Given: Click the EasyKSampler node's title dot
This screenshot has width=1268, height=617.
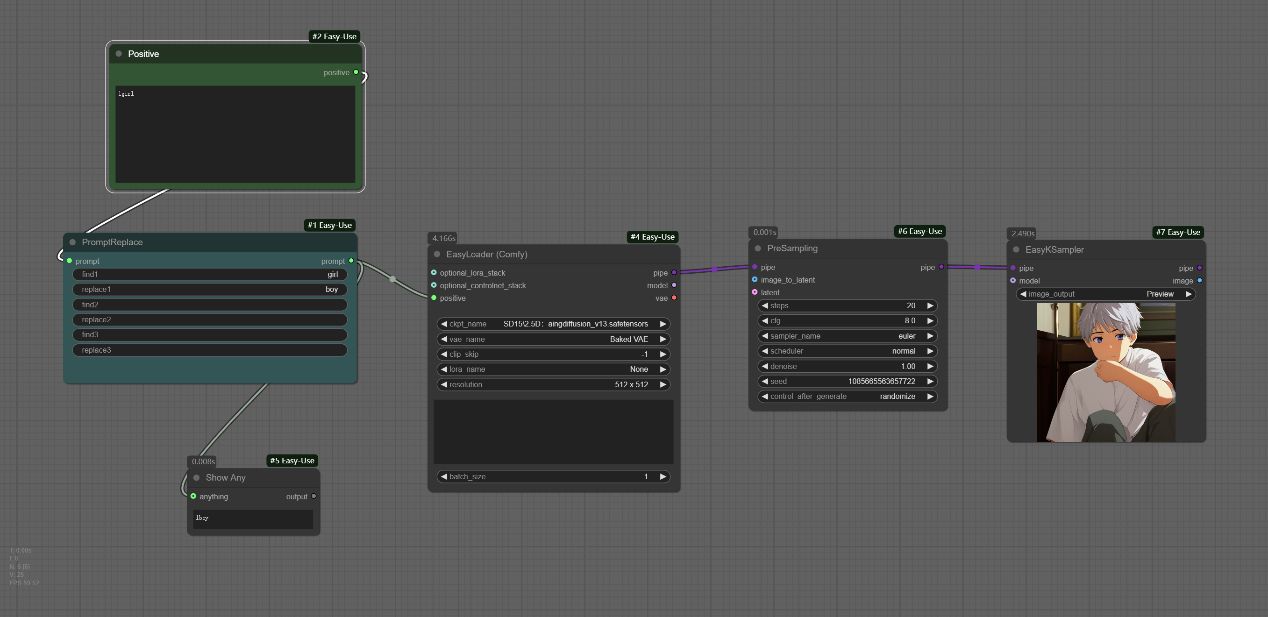Looking at the screenshot, I should [x=1016, y=249].
